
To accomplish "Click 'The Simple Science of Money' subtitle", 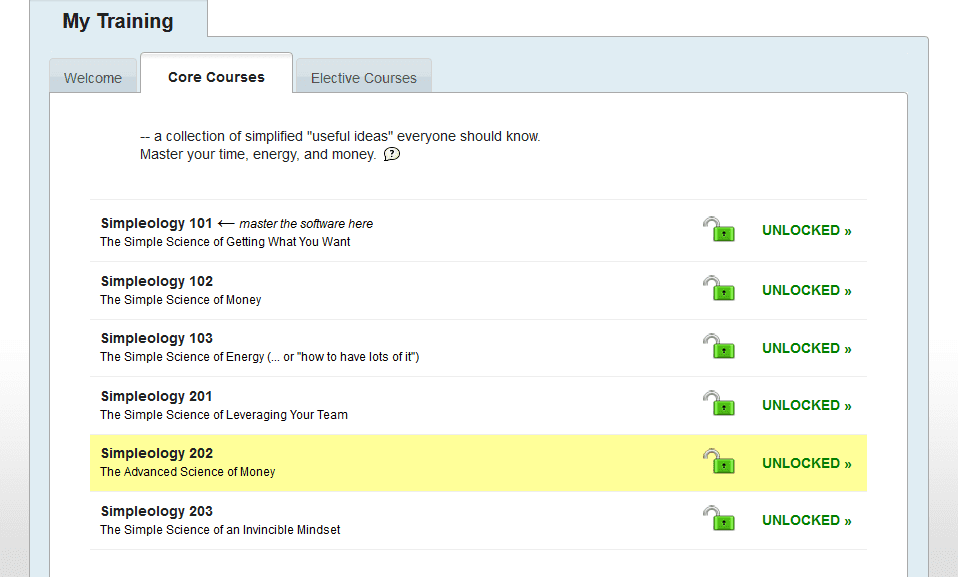I will coord(180,300).
